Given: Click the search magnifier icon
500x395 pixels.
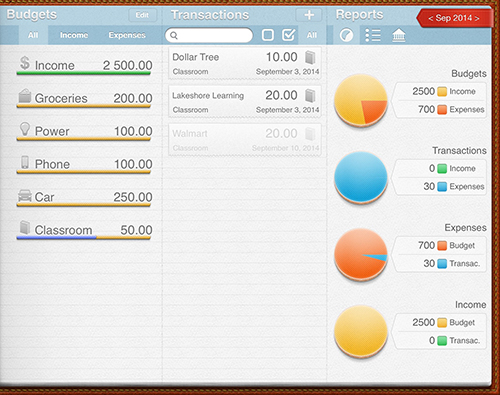Looking at the screenshot, I should coord(174,35).
